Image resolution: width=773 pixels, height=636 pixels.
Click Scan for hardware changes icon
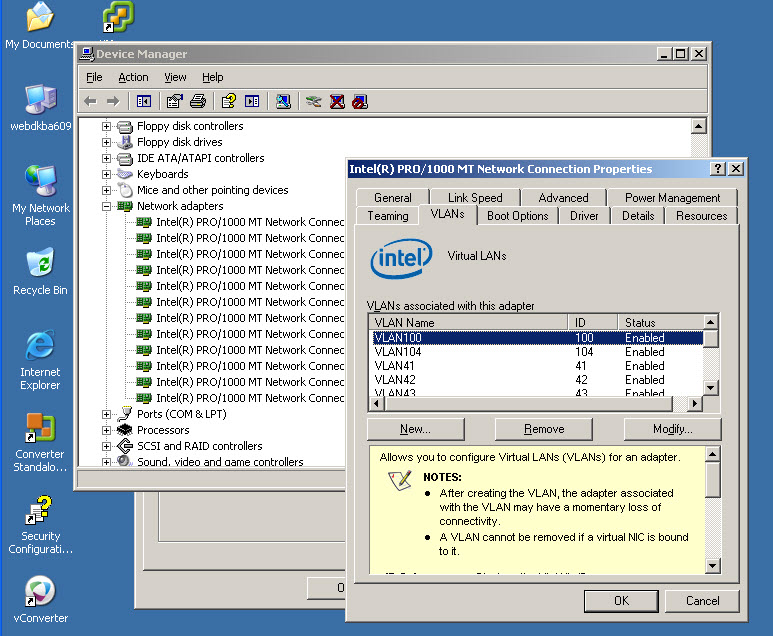pos(283,102)
